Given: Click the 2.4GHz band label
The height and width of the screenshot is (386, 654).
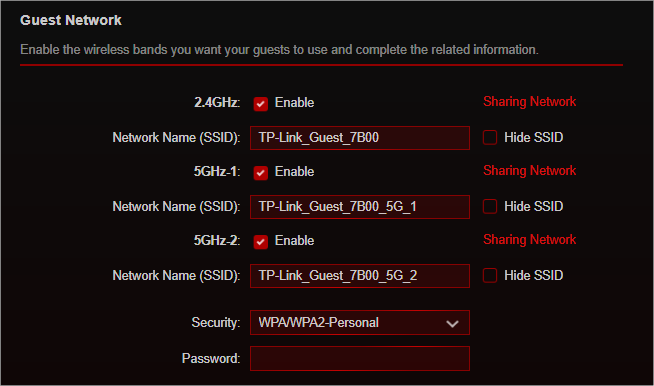Looking at the screenshot, I should pyautogui.click(x=217, y=103).
